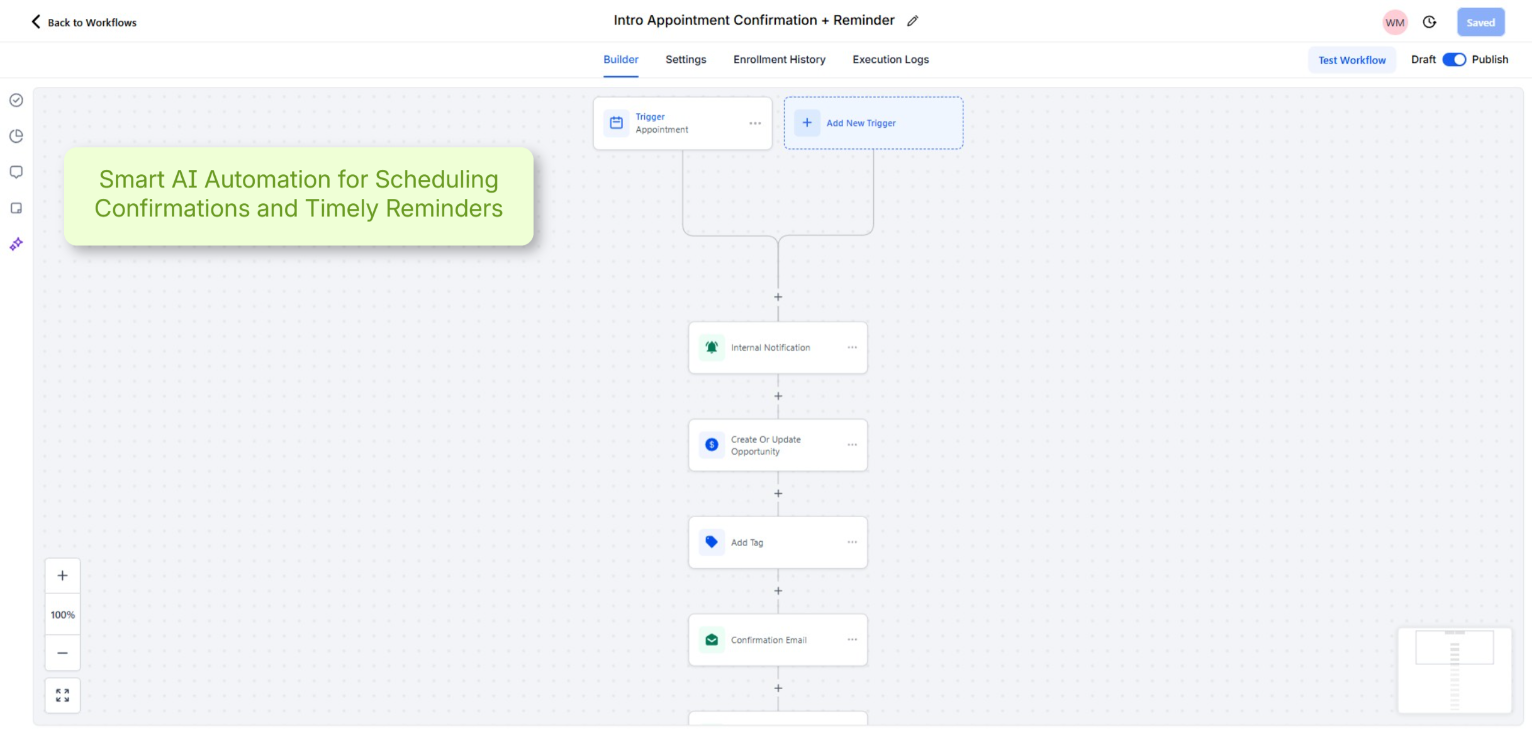Open the sticky note sidebar icon
Image resolution: width=1532 pixels, height=733 pixels.
pos(16,208)
